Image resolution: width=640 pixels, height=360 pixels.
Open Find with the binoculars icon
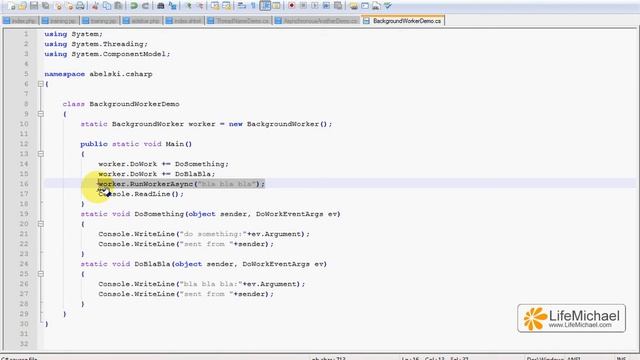(160, 6)
